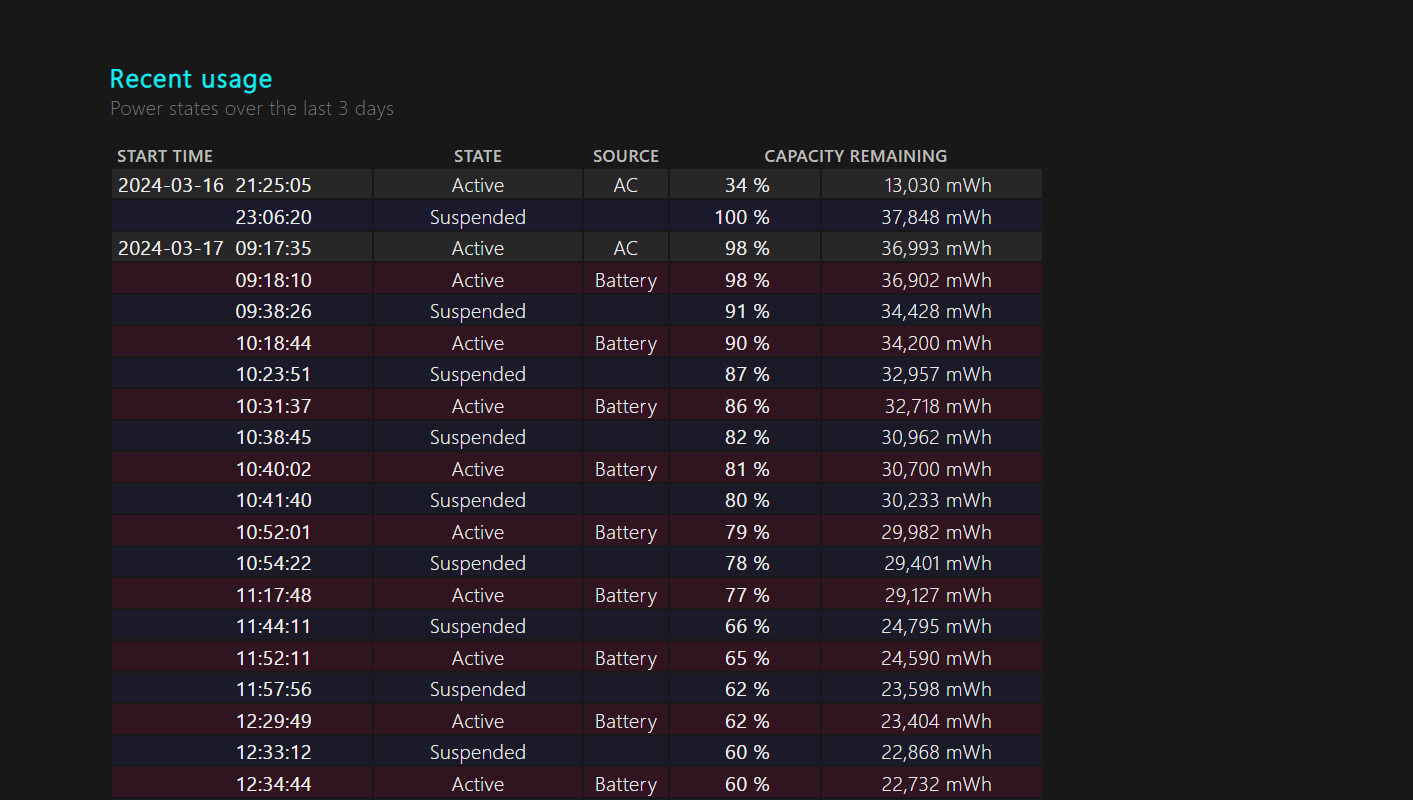Viewport: 1413px width, 800px height.
Task: Click the 24,590 mWh value
Action: click(936, 658)
